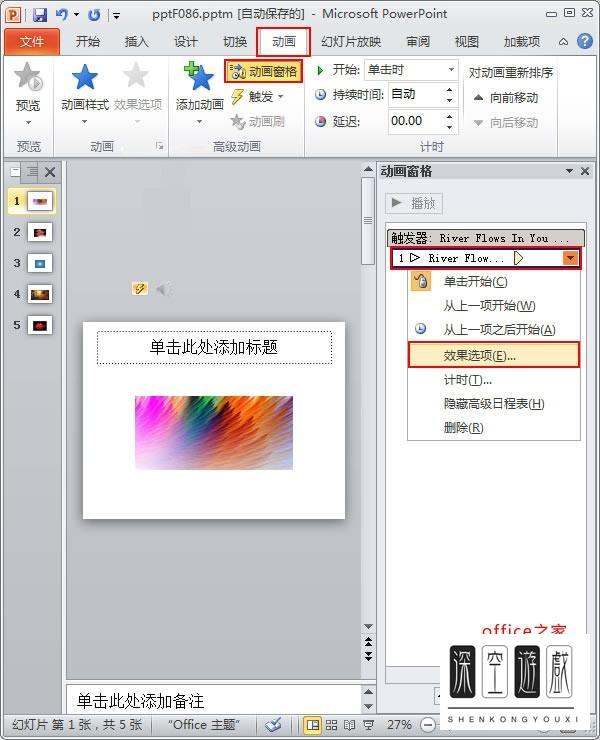Increase 持续时间 with up stepper arrow
The height and width of the screenshot is (740, 600).
pyautogui.click(x=449, y=89)
